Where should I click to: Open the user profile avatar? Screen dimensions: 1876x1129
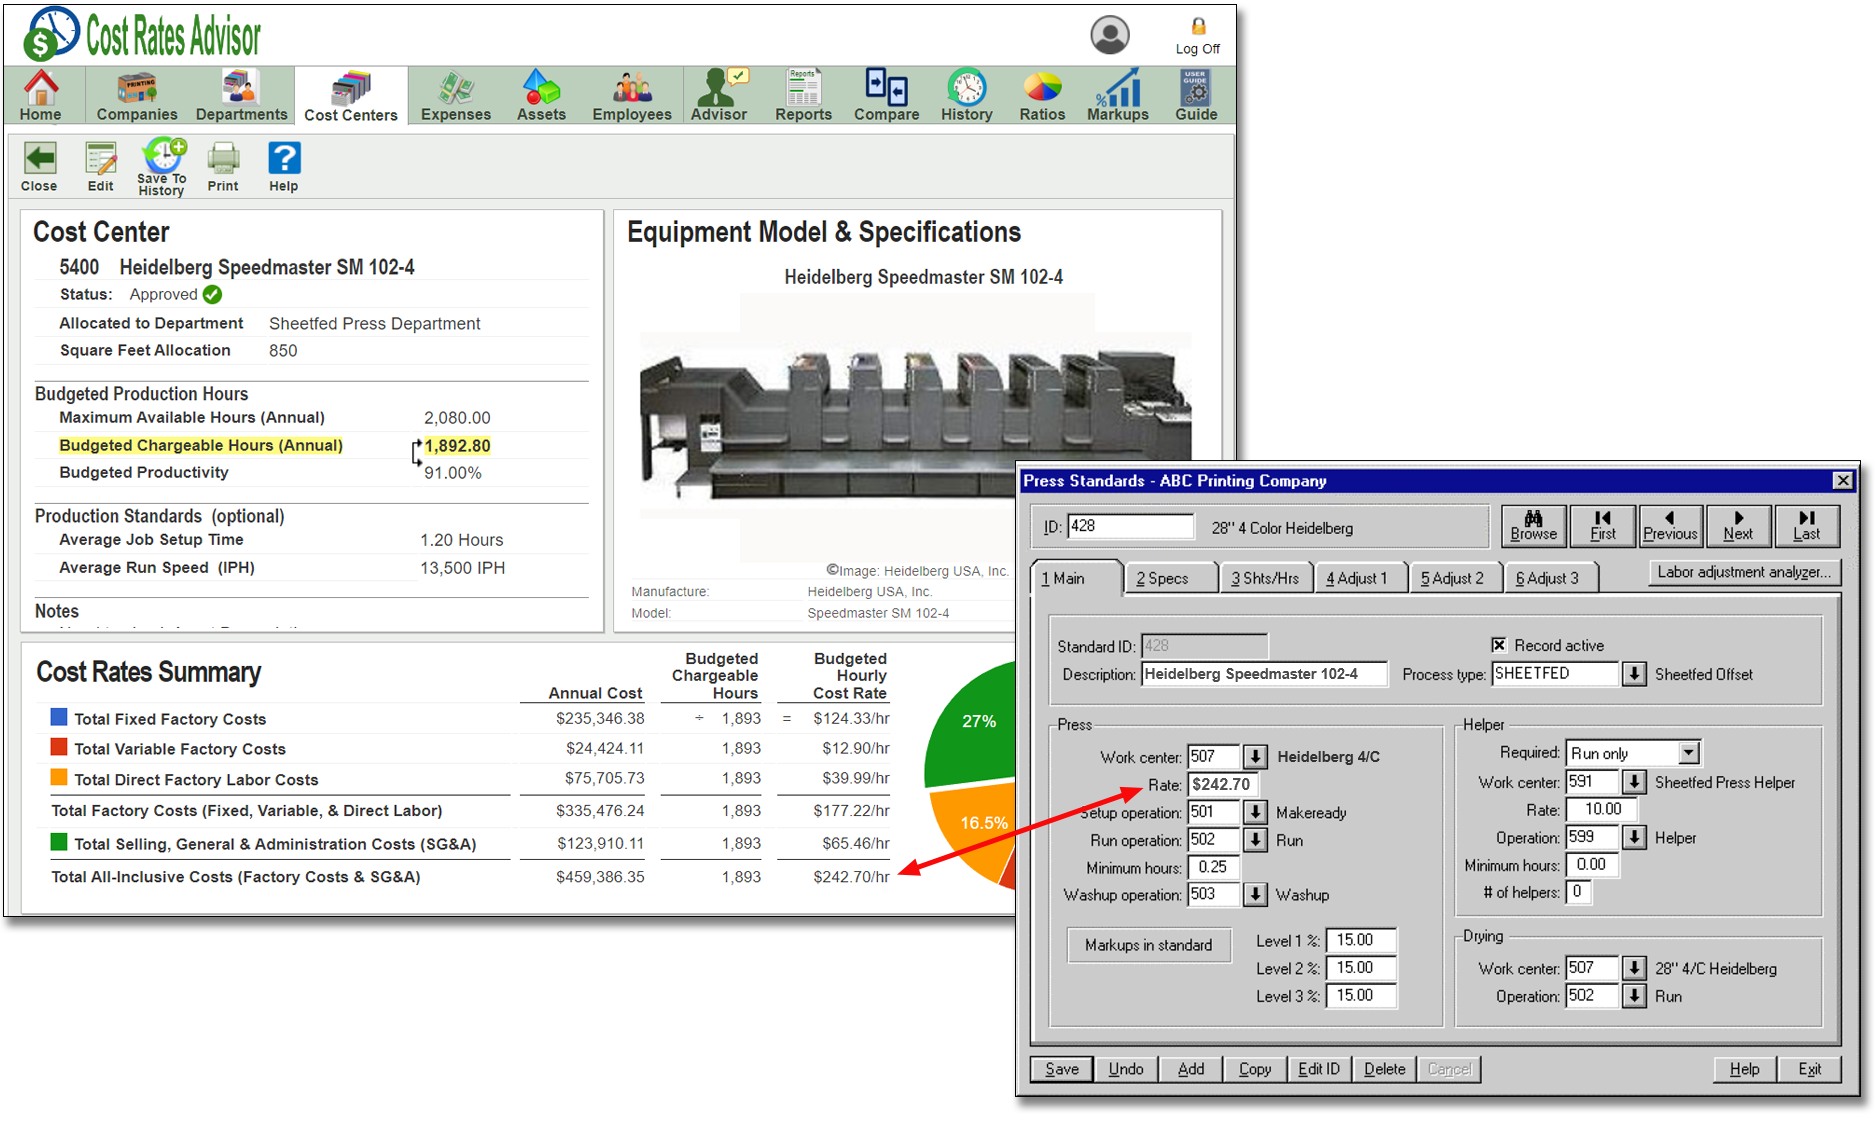[1110, 35]
